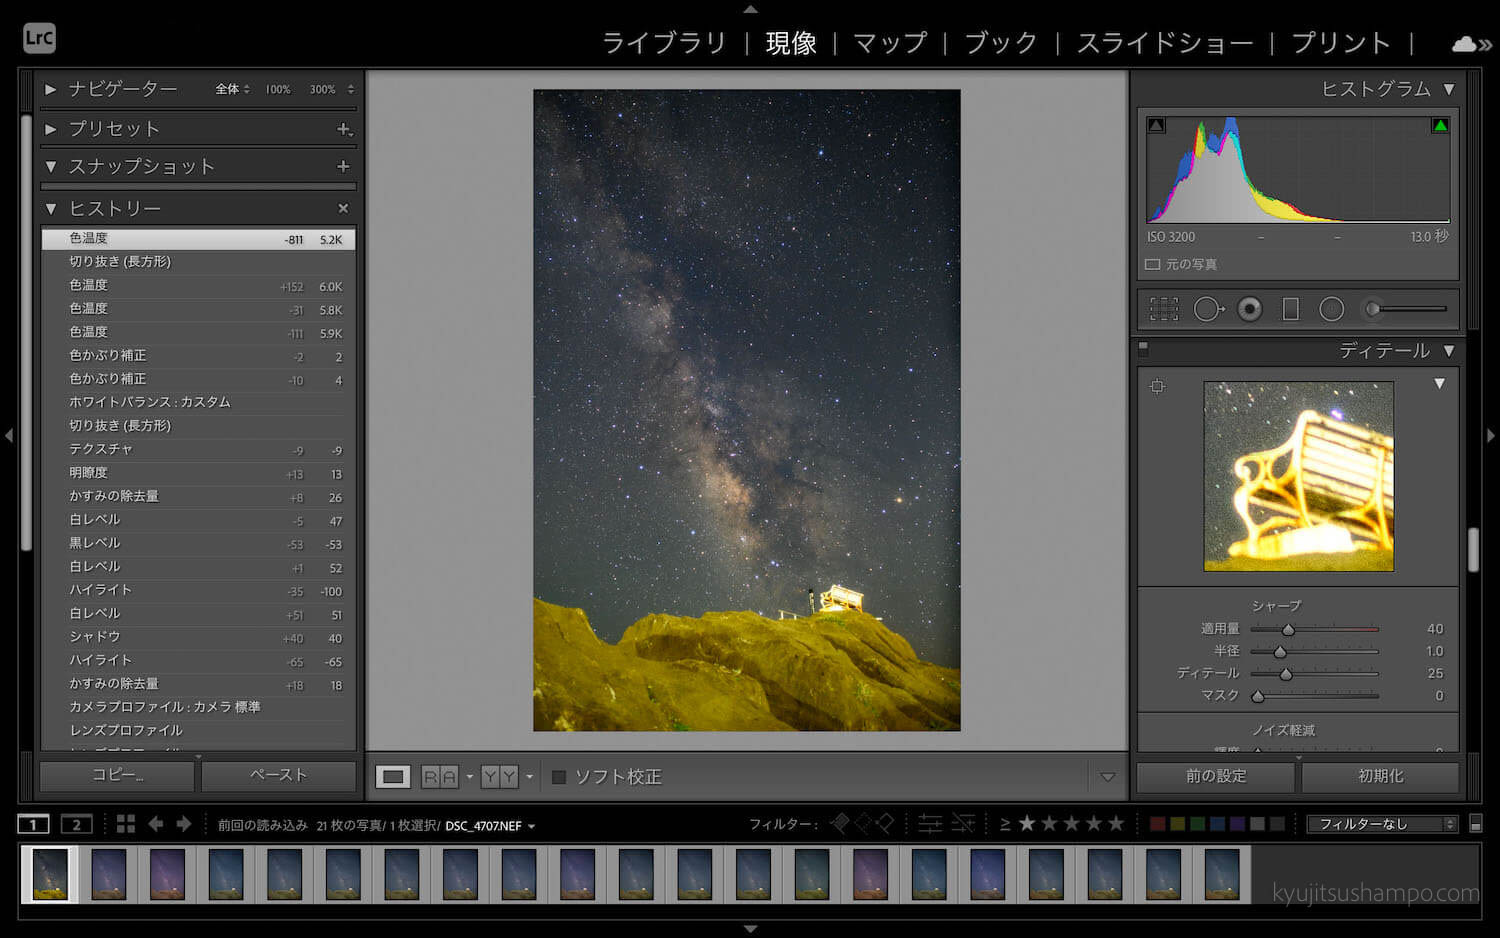This screenshot has height=938, width=1500.
Task: Enable the ソフト校正 checkbox
Action: pos(559,777)
